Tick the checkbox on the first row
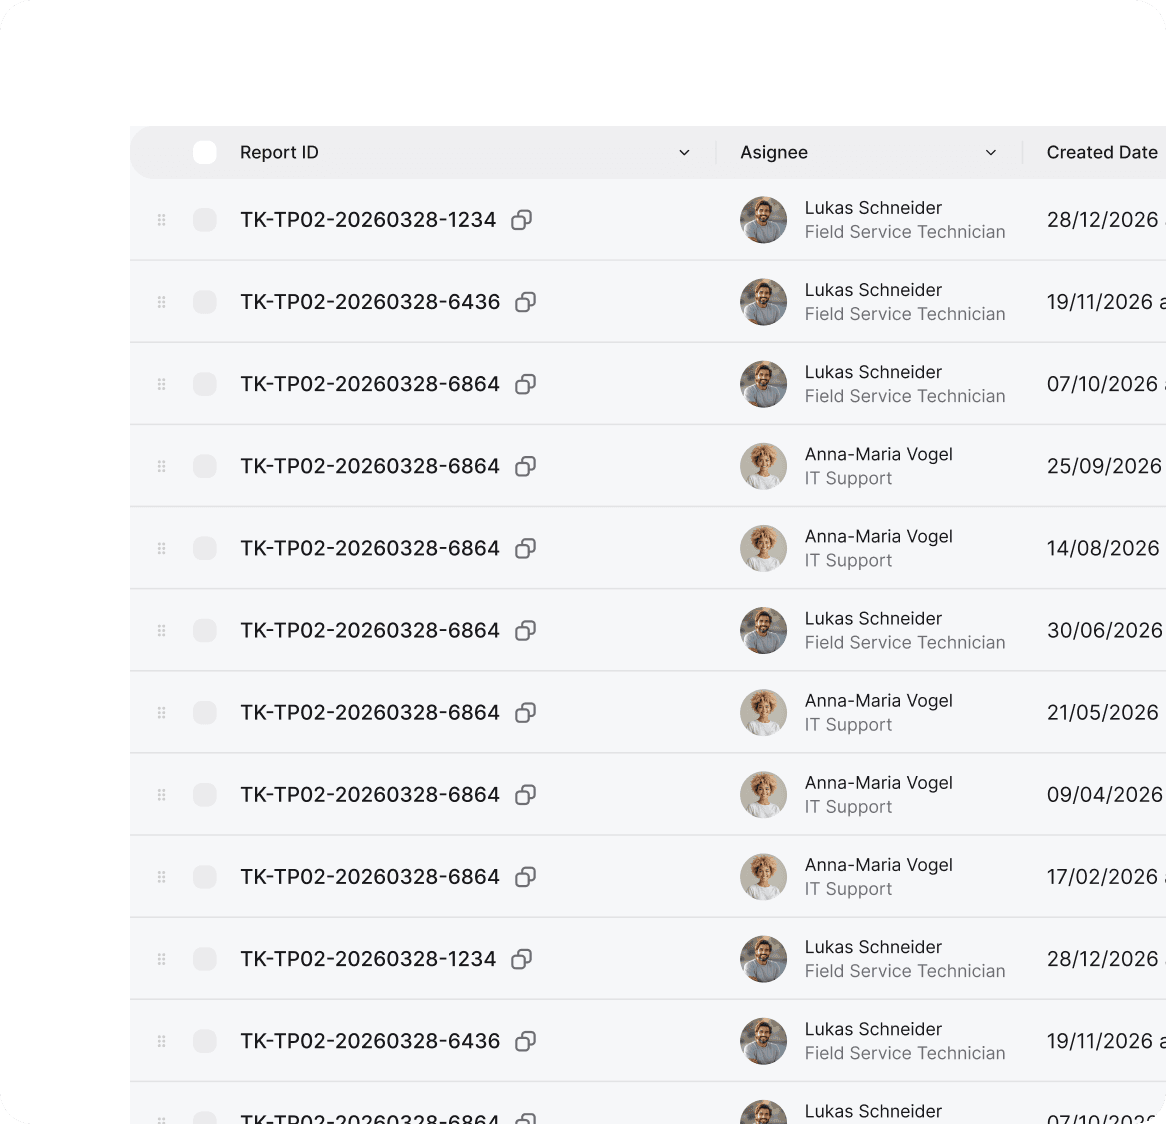This screenshot has height=1140, width=1166. pyautogui.click(x=205, y=219)
